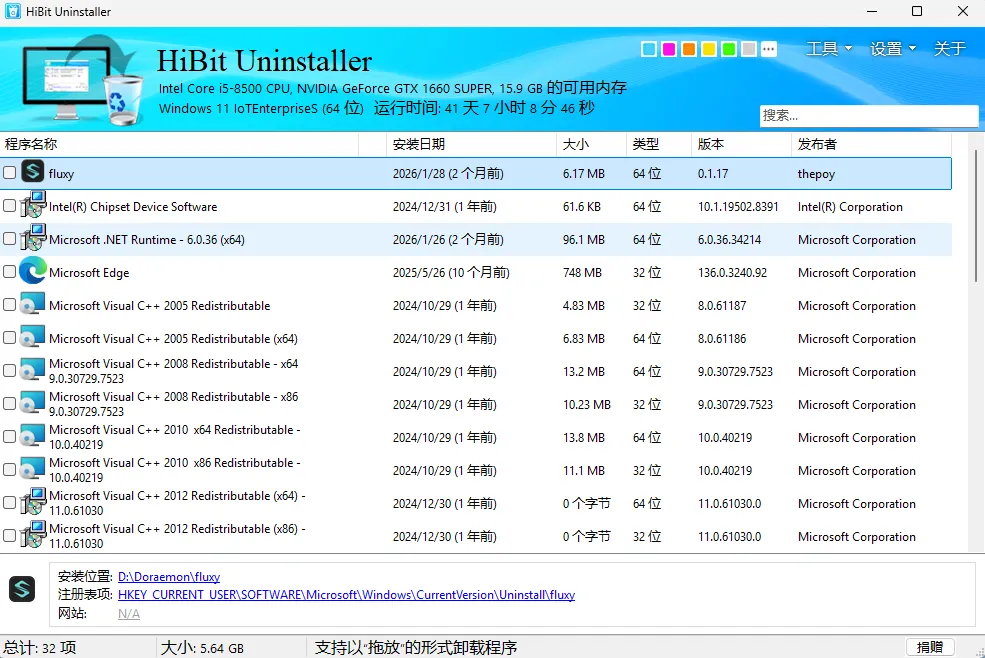Choose the green theme swatch

click(x=729, y=49)
